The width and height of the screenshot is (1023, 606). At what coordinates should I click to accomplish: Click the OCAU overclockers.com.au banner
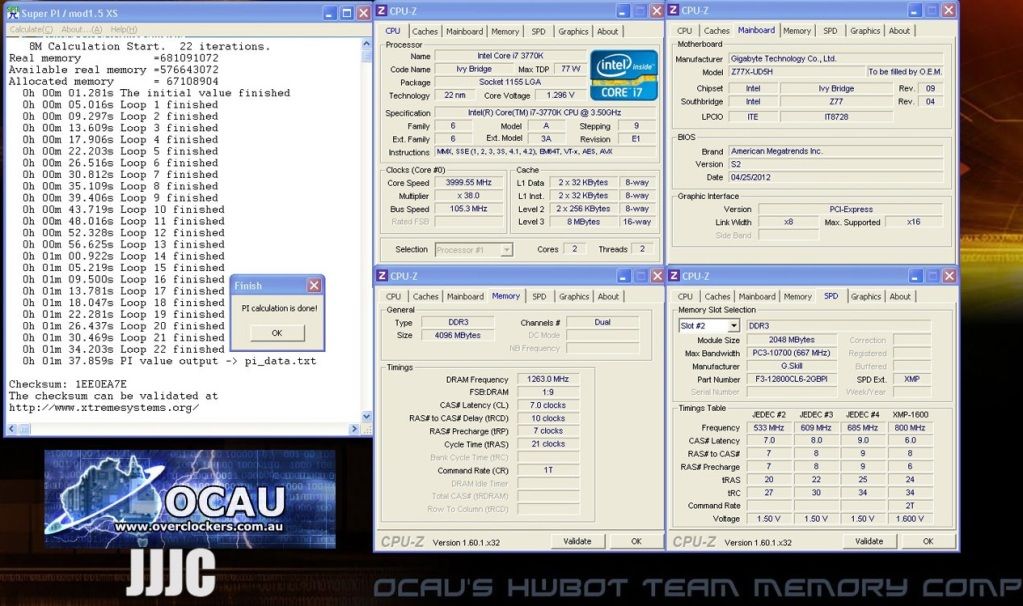(x=190, y=498)
